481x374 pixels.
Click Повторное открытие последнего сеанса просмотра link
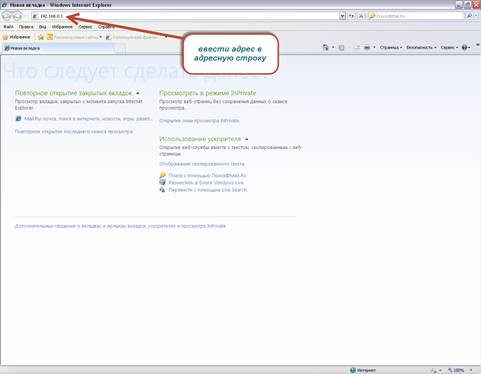coord(74,132)
